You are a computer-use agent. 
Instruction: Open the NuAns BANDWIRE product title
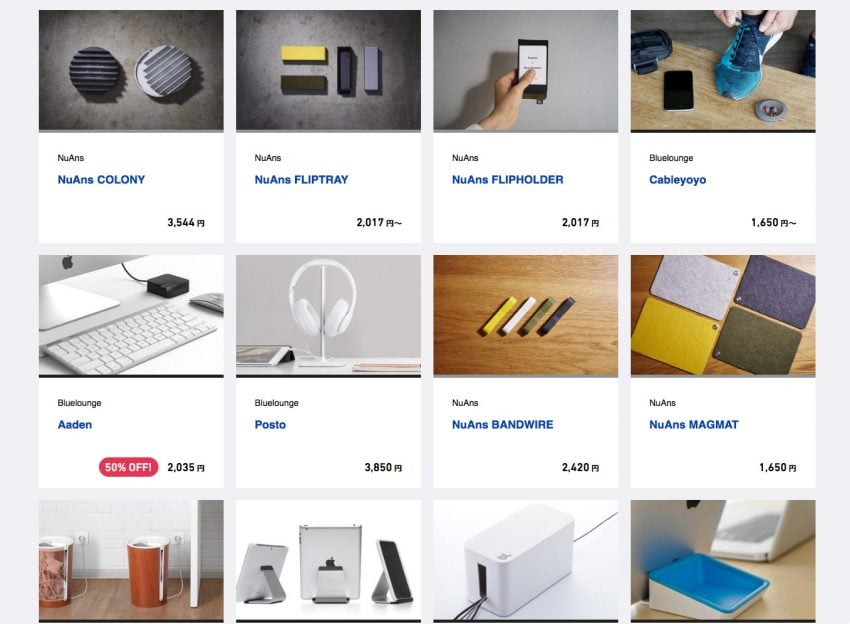[503, 424]
